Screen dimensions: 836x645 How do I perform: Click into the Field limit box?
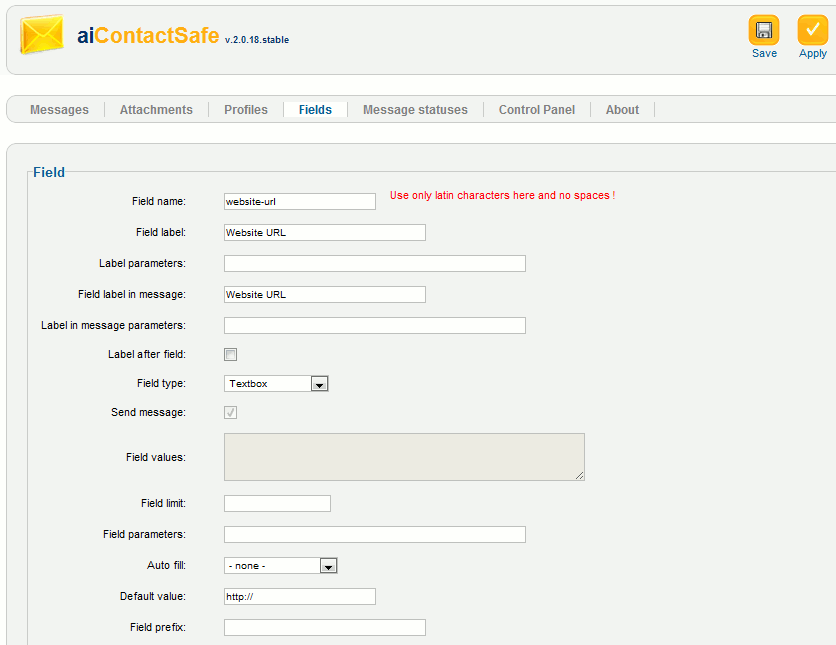tap(277, 504)
